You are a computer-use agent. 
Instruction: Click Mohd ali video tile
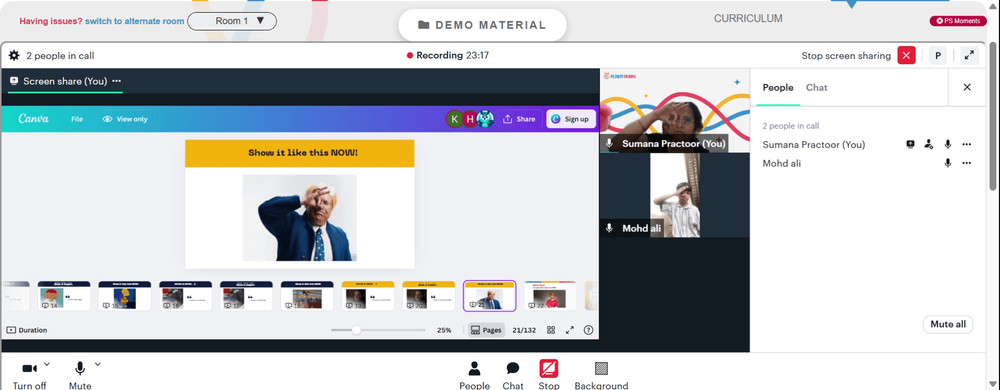tap(674, 195)
